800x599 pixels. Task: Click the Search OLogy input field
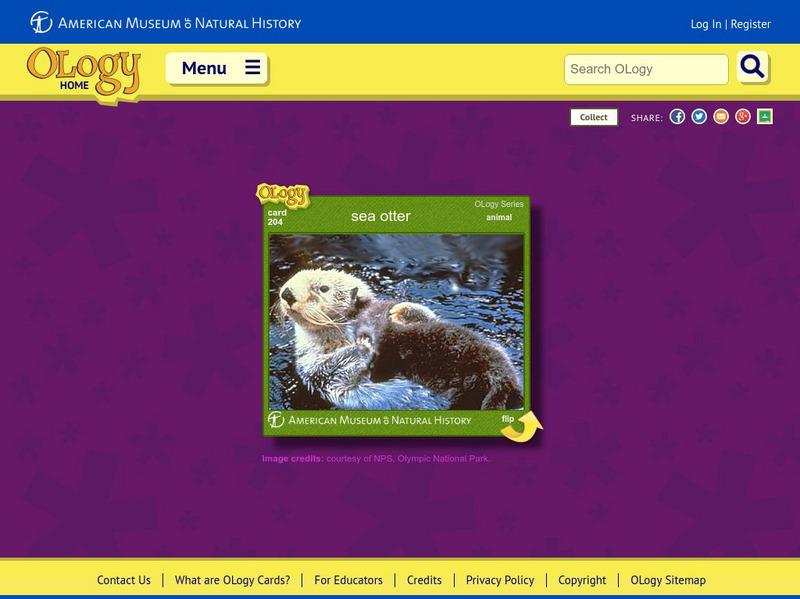click(x=645, y=69)
